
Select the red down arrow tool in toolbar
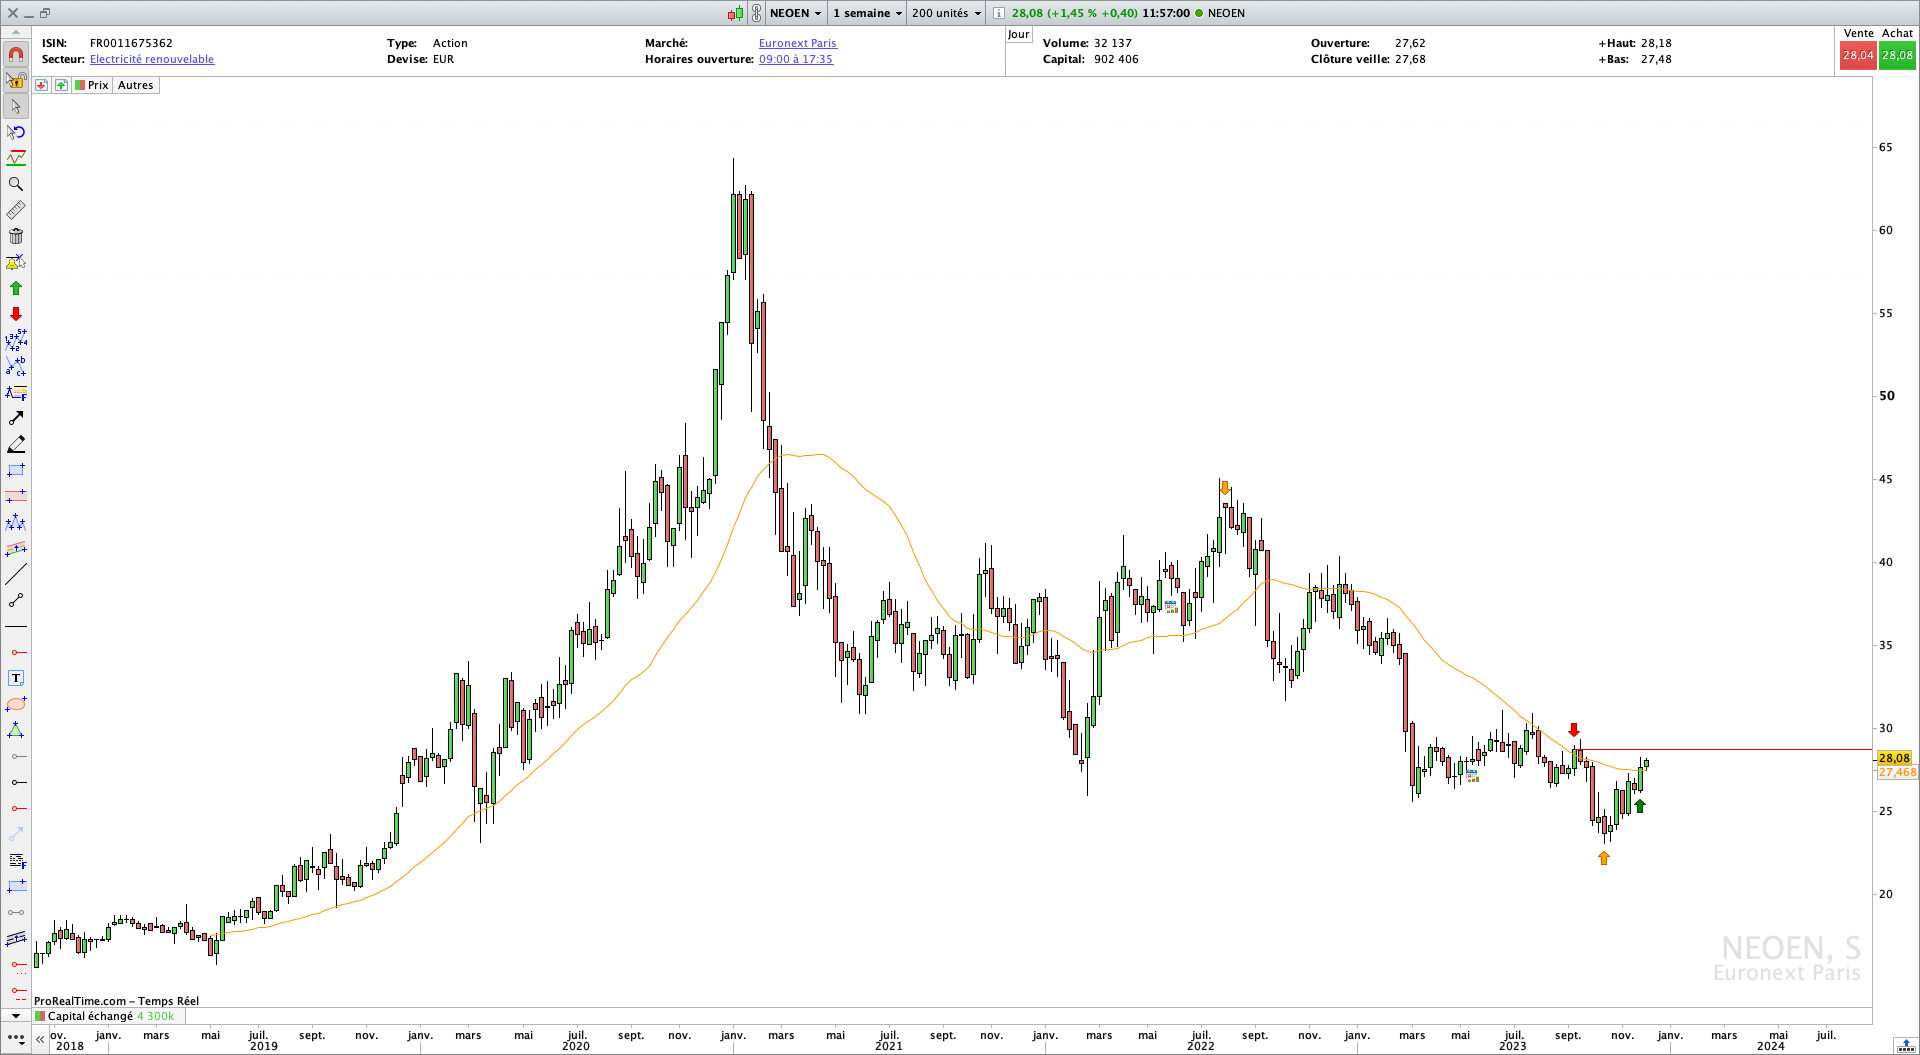click(x=16, y=314)
